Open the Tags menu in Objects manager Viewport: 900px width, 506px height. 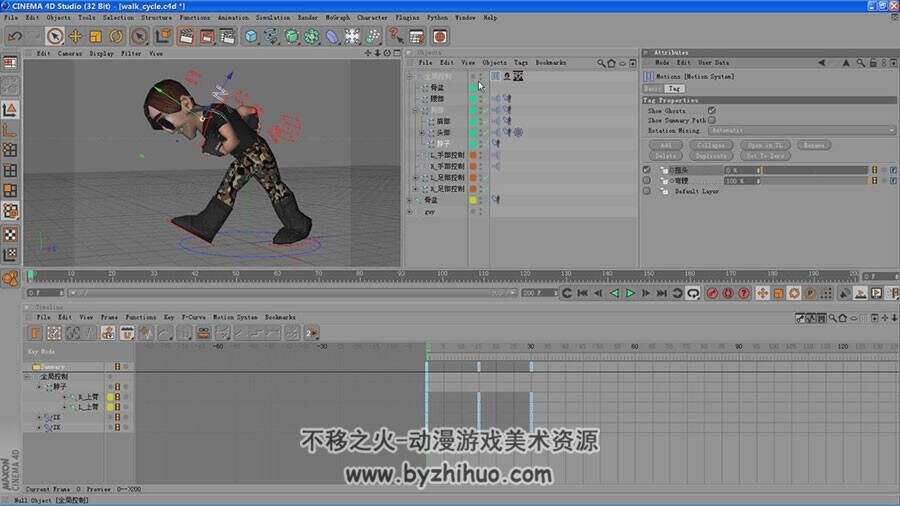521,63
